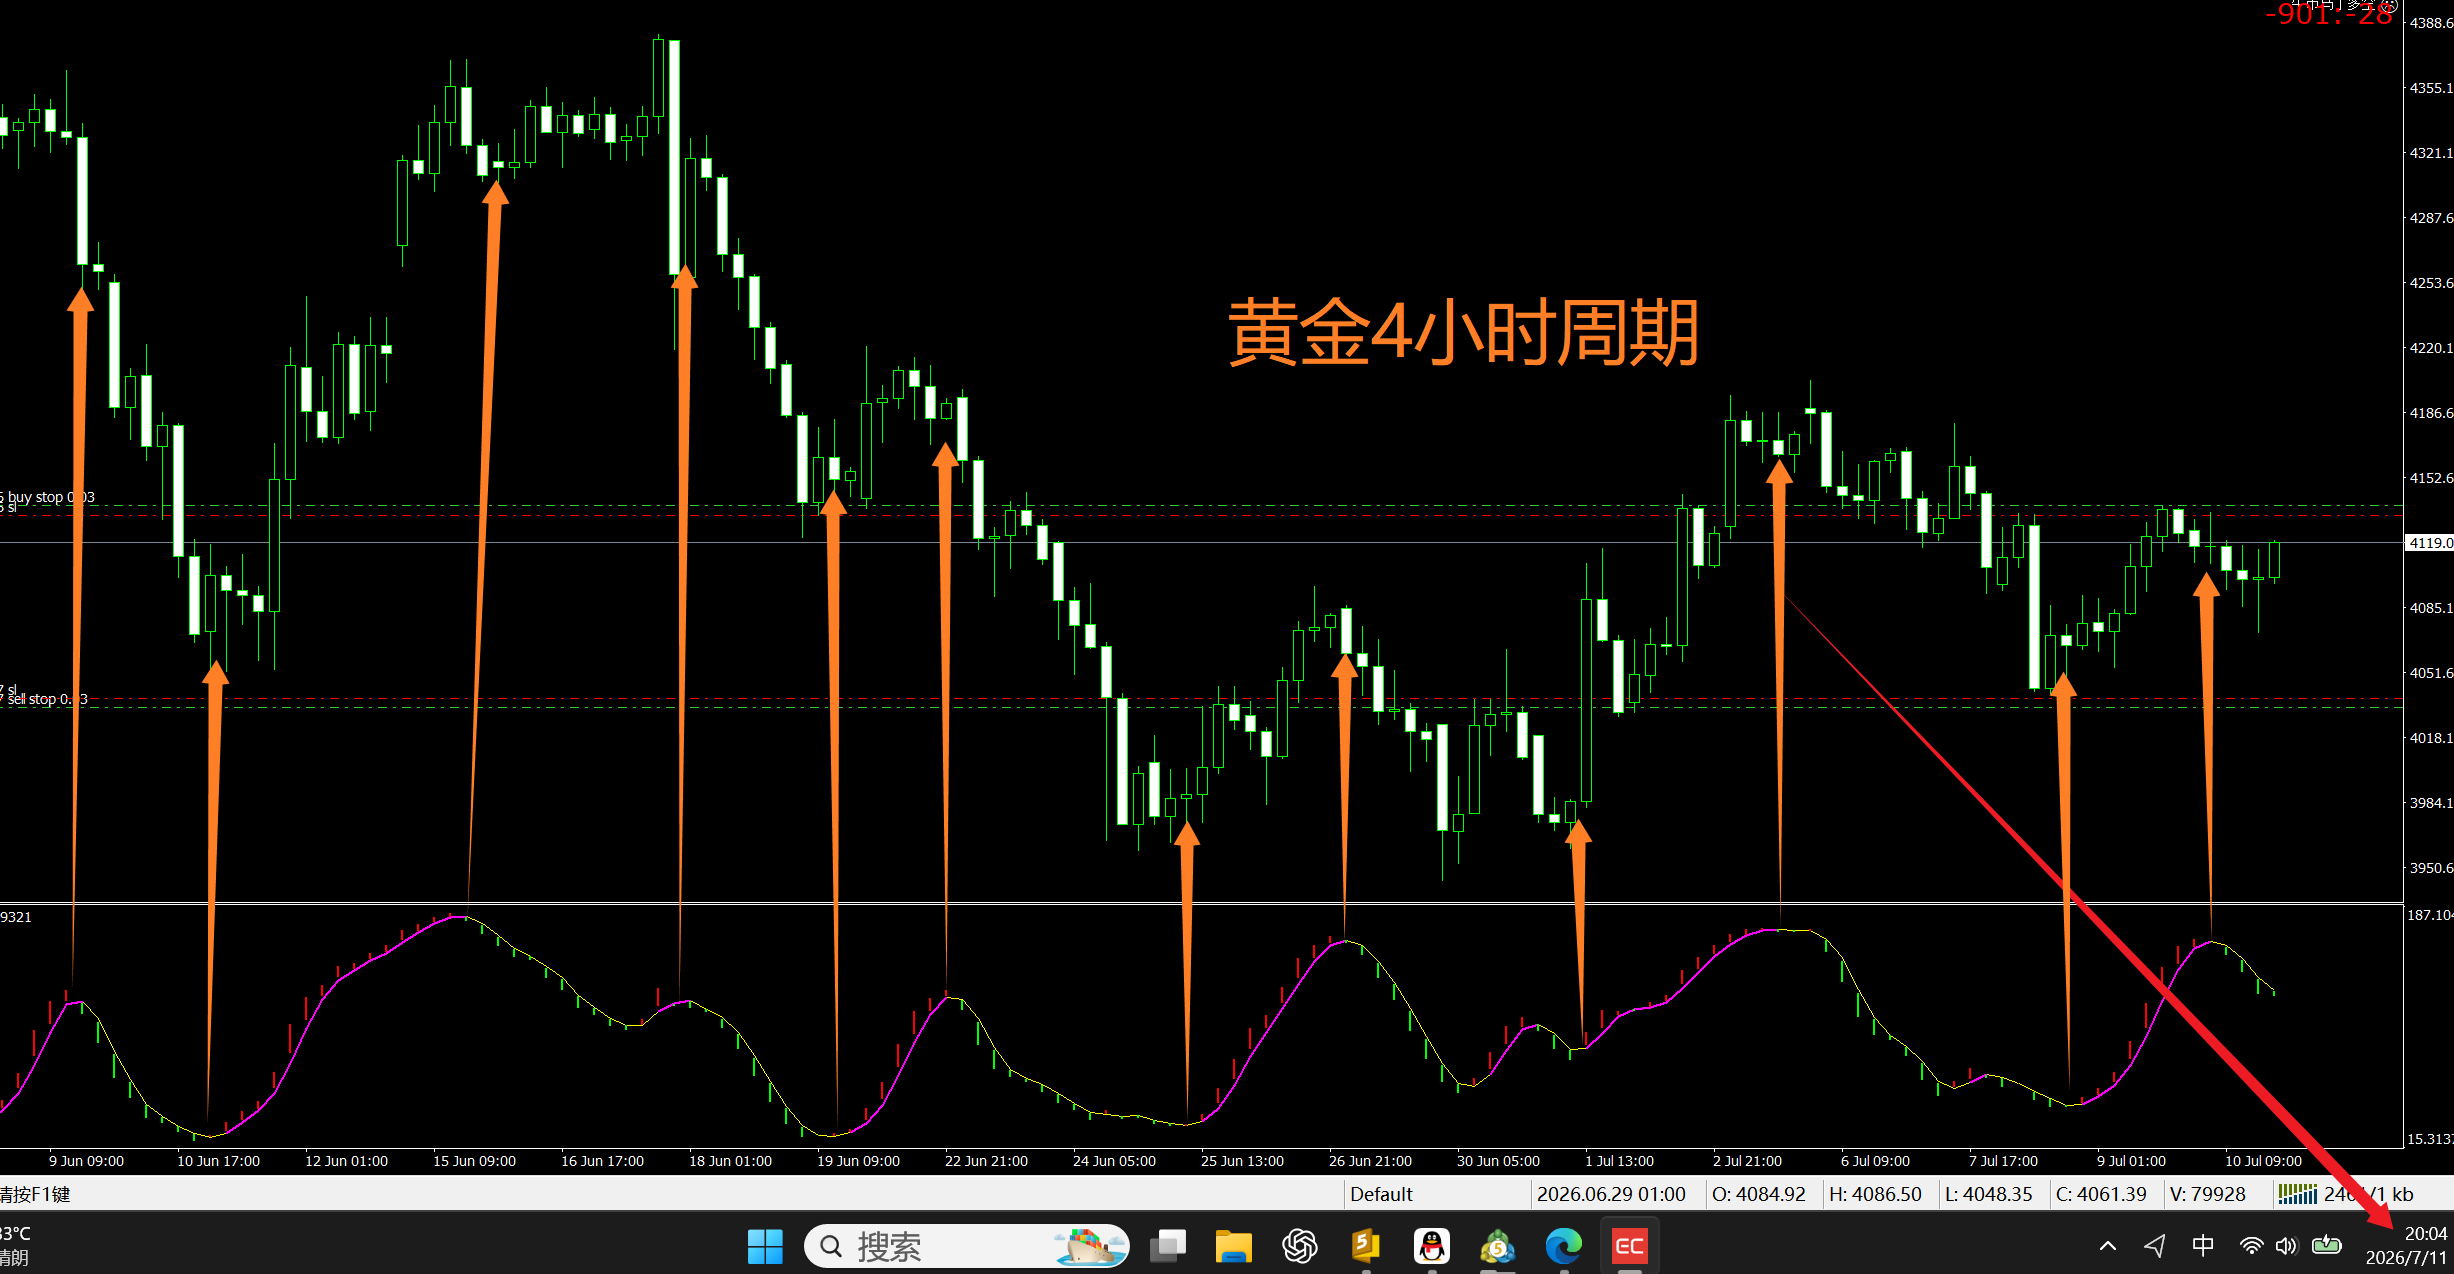Click the battery charging tray icon

pyautogui.click(x=2327, y=1245)
